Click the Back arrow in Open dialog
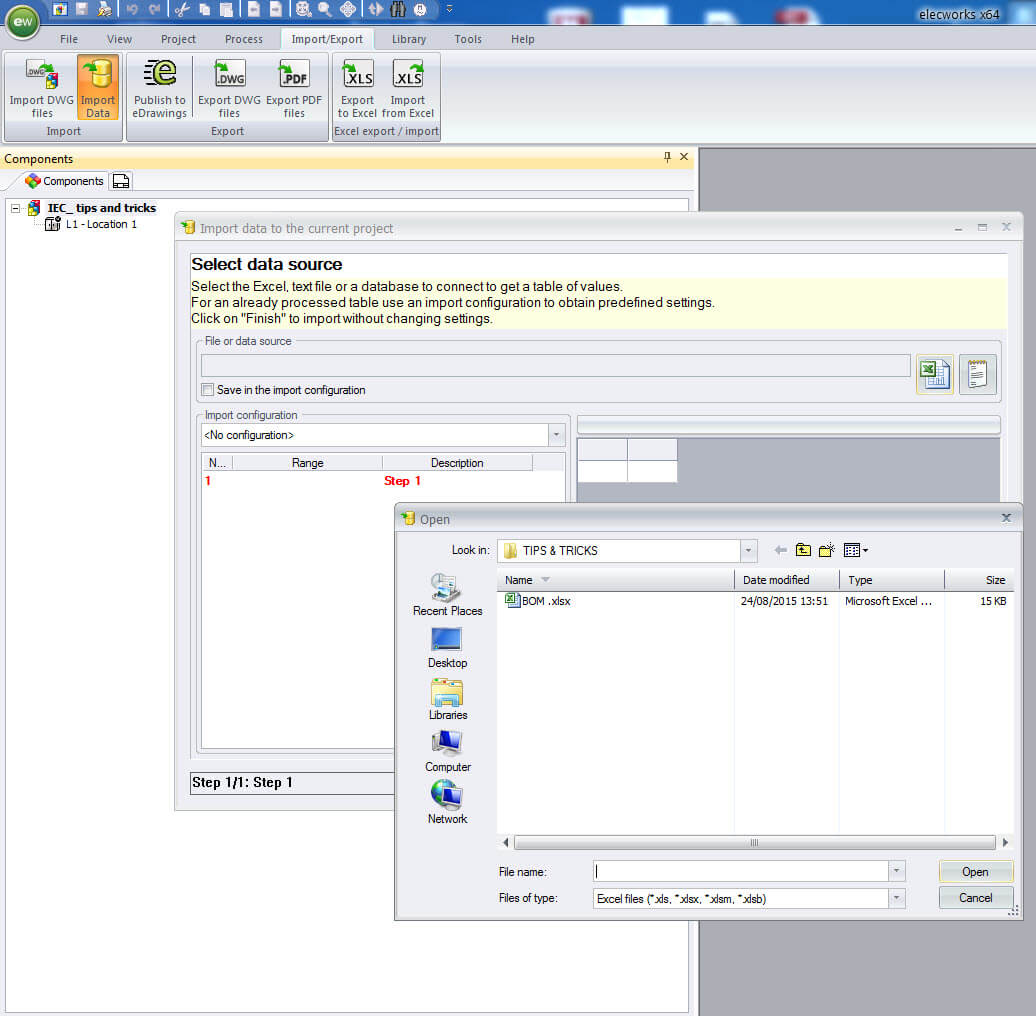1036x1016 pixels. tap(780, 550)
